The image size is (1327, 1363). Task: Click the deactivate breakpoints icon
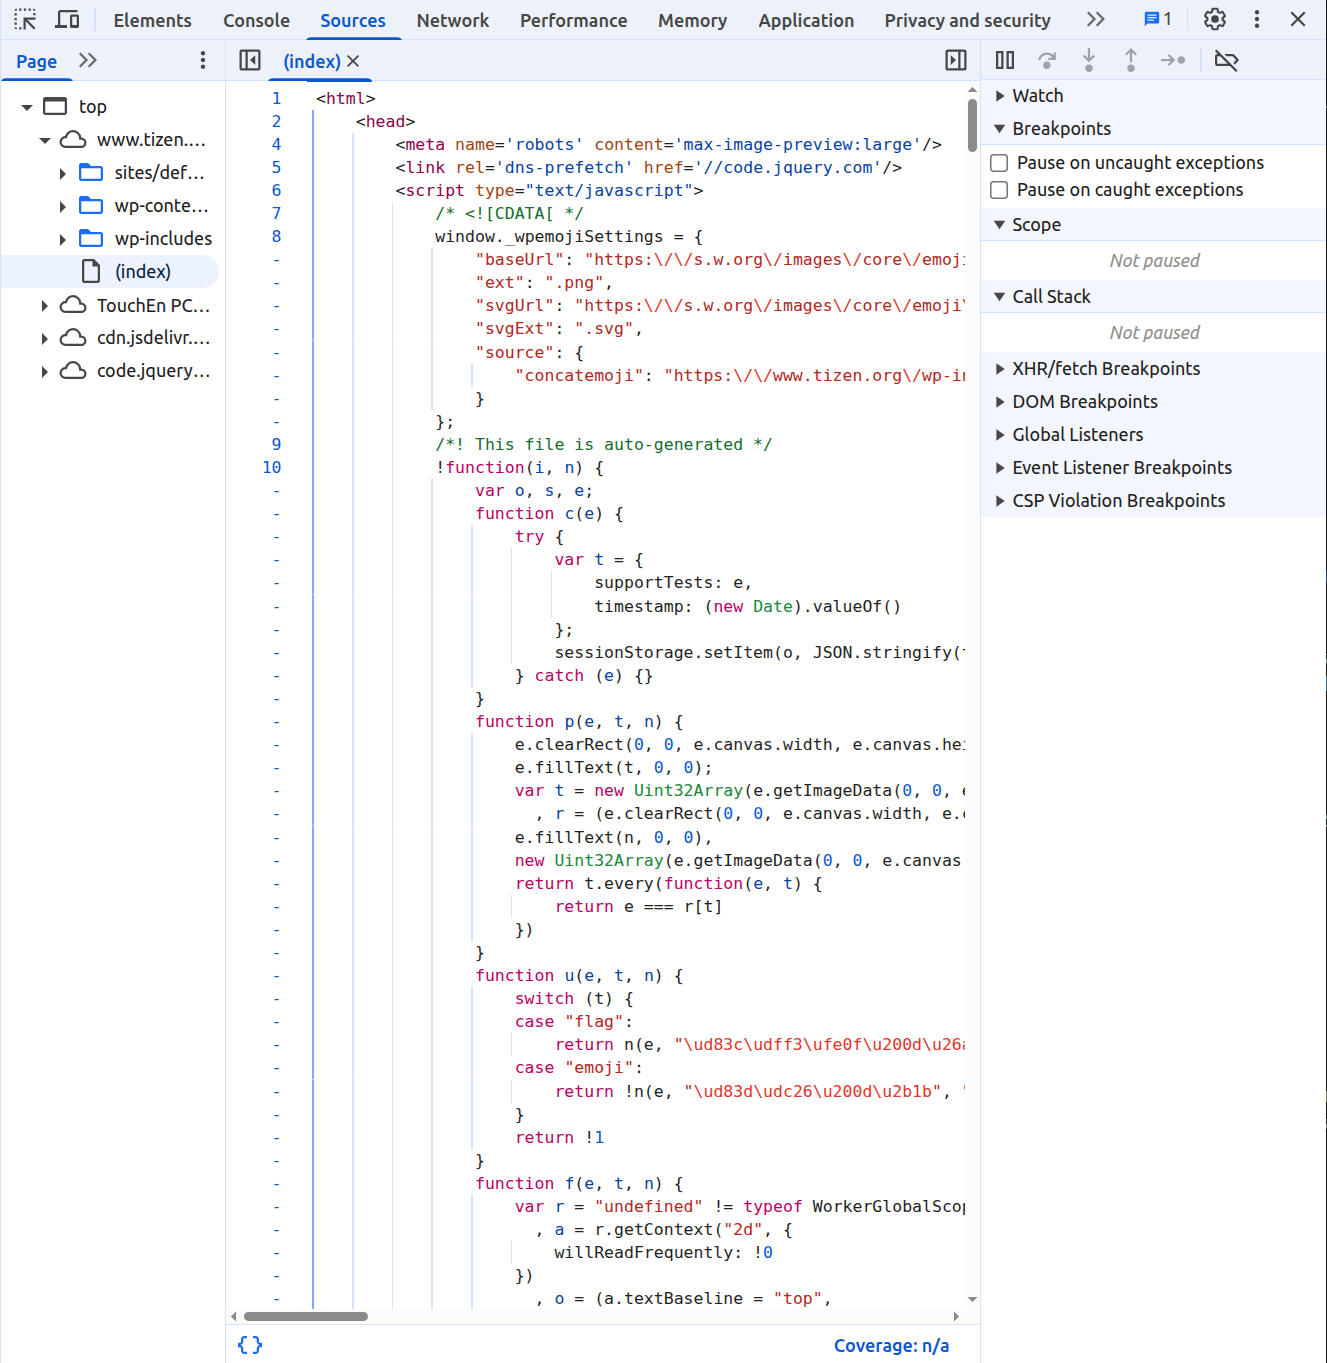point(1226,61)
